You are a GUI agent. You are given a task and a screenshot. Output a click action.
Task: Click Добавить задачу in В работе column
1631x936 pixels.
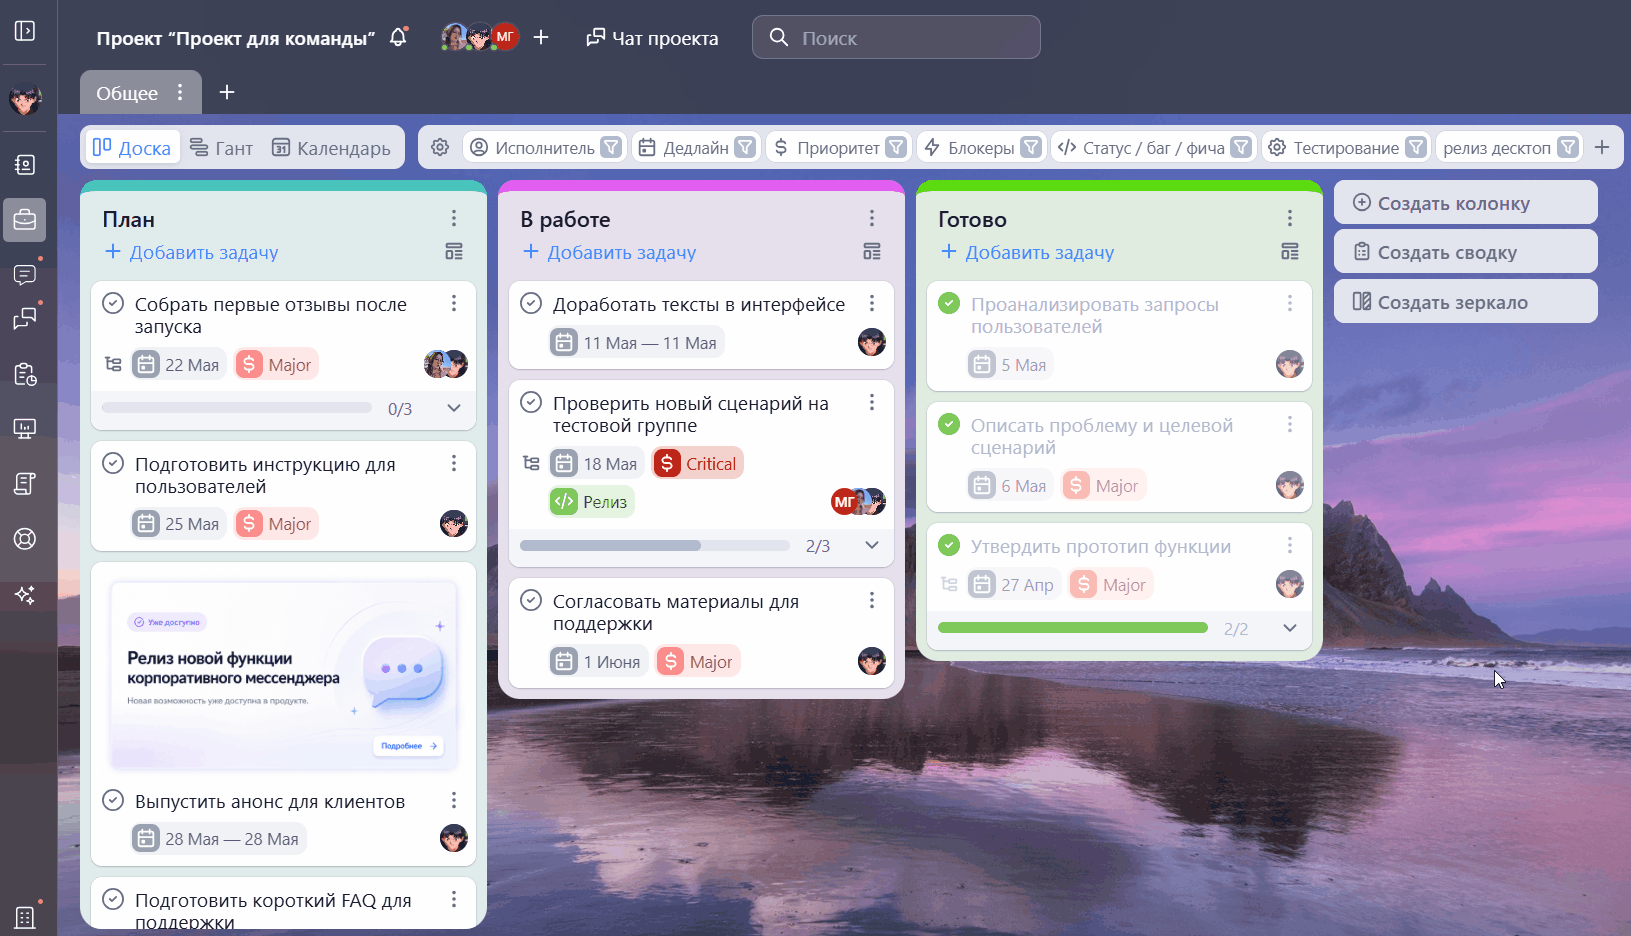click(x=610, y=252)
